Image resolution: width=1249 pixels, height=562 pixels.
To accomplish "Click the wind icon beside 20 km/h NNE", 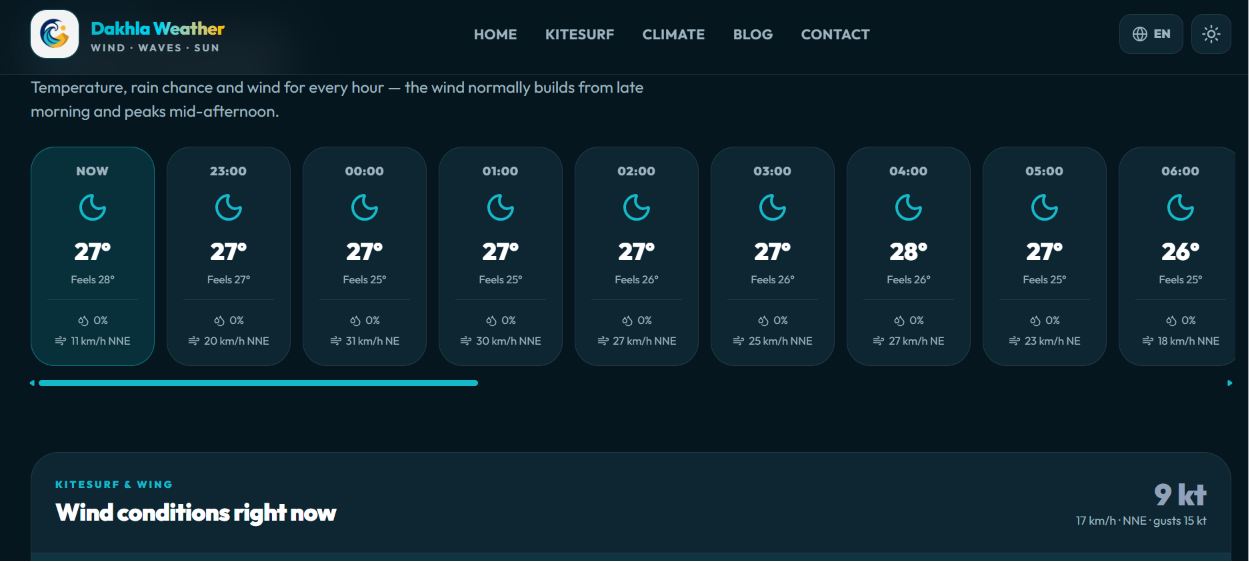I will point(194,341).
